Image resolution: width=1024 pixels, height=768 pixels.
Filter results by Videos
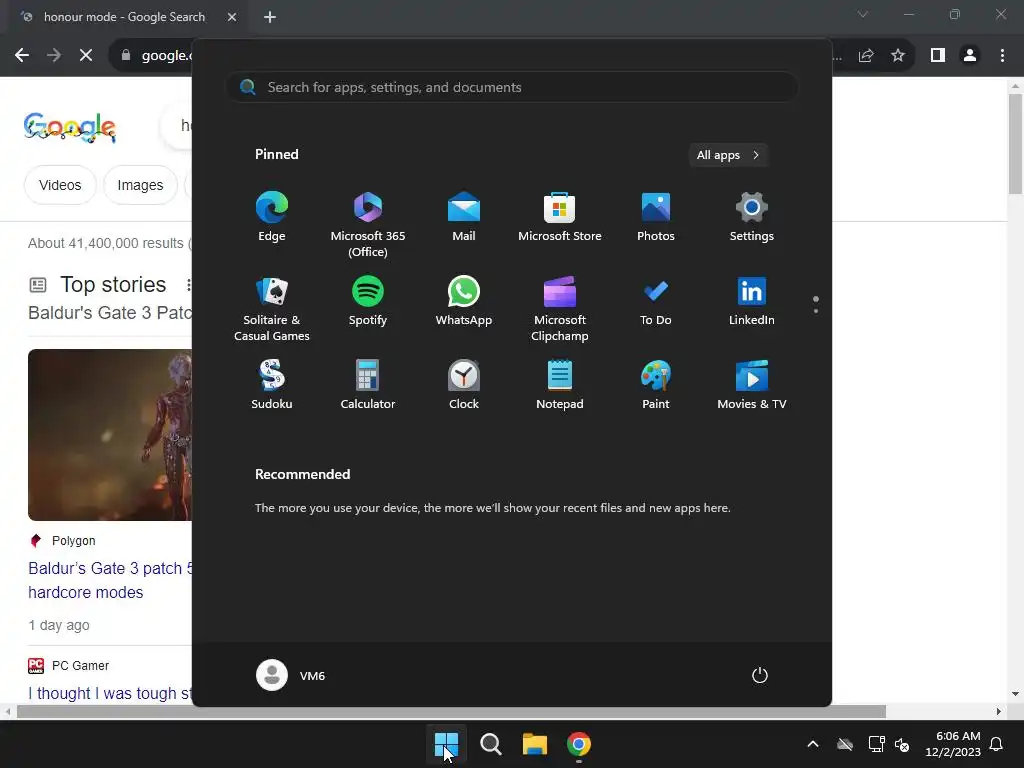point(60,185)
